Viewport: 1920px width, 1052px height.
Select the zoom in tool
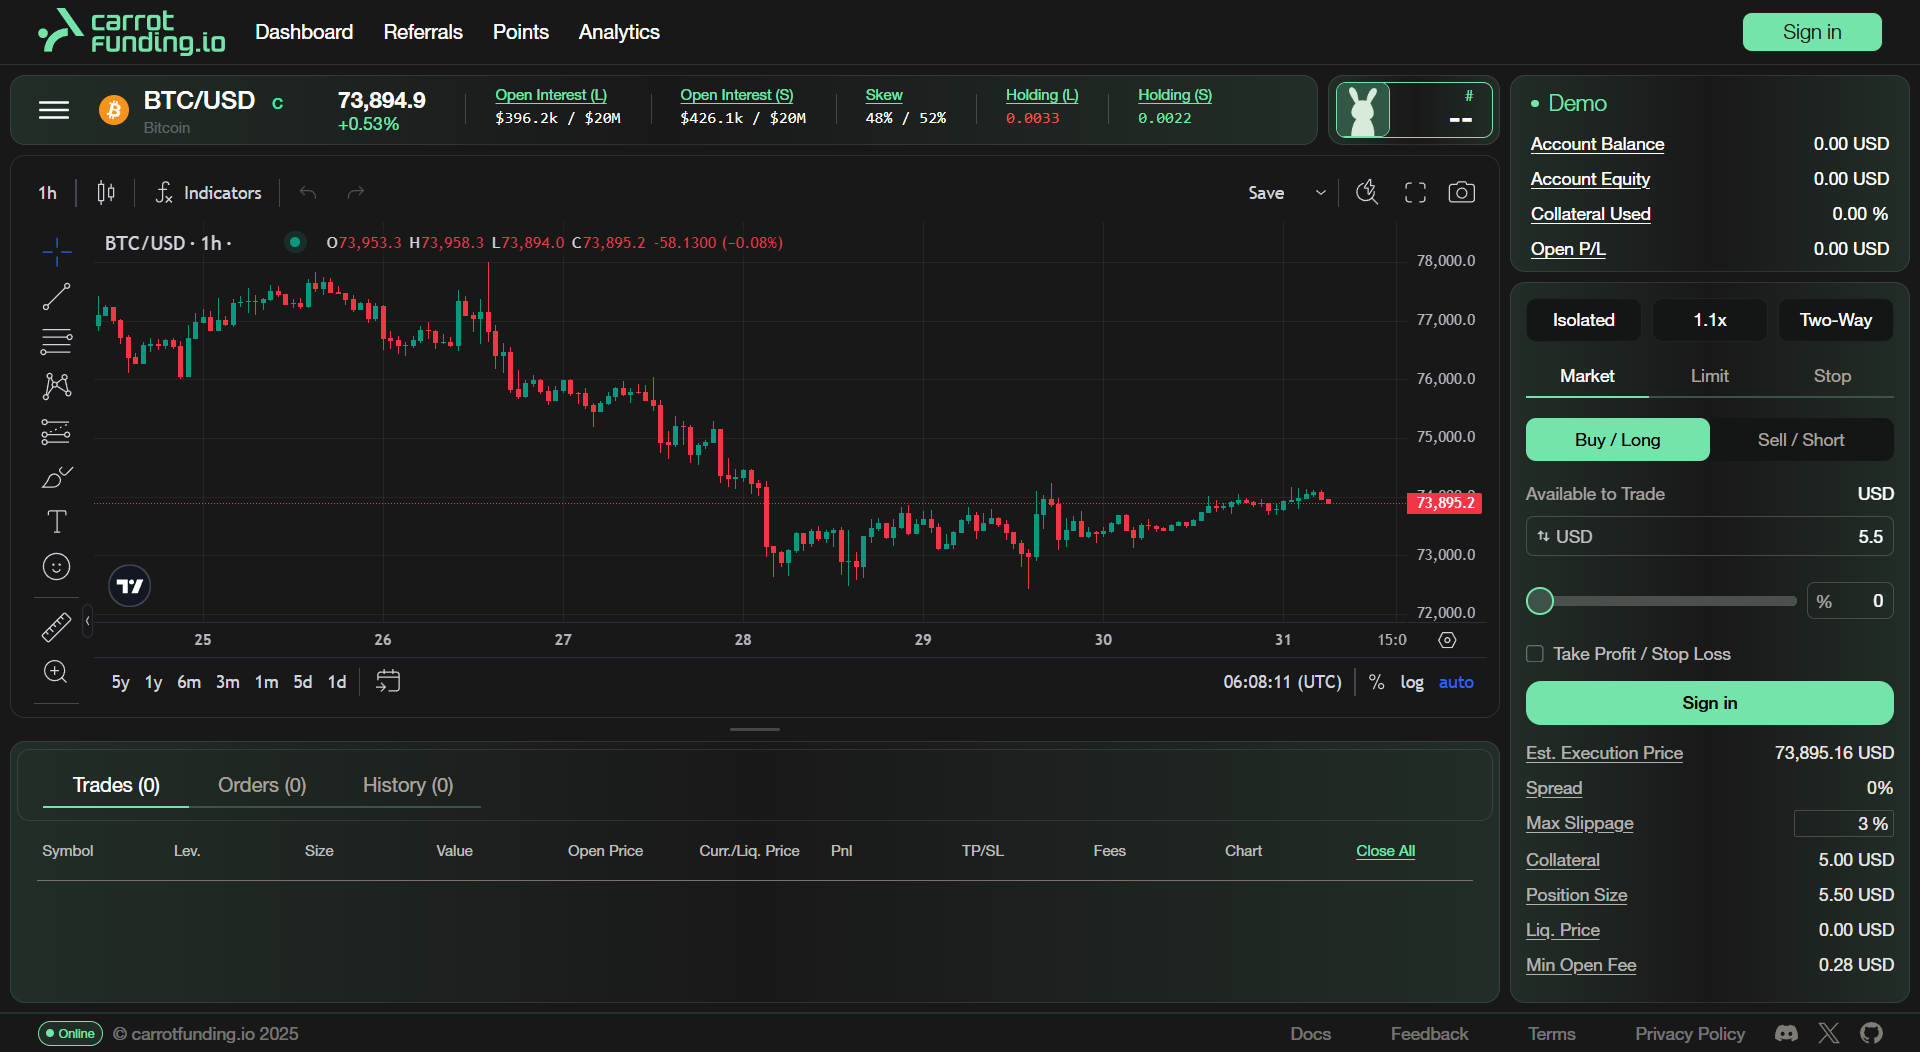(57, 672)
